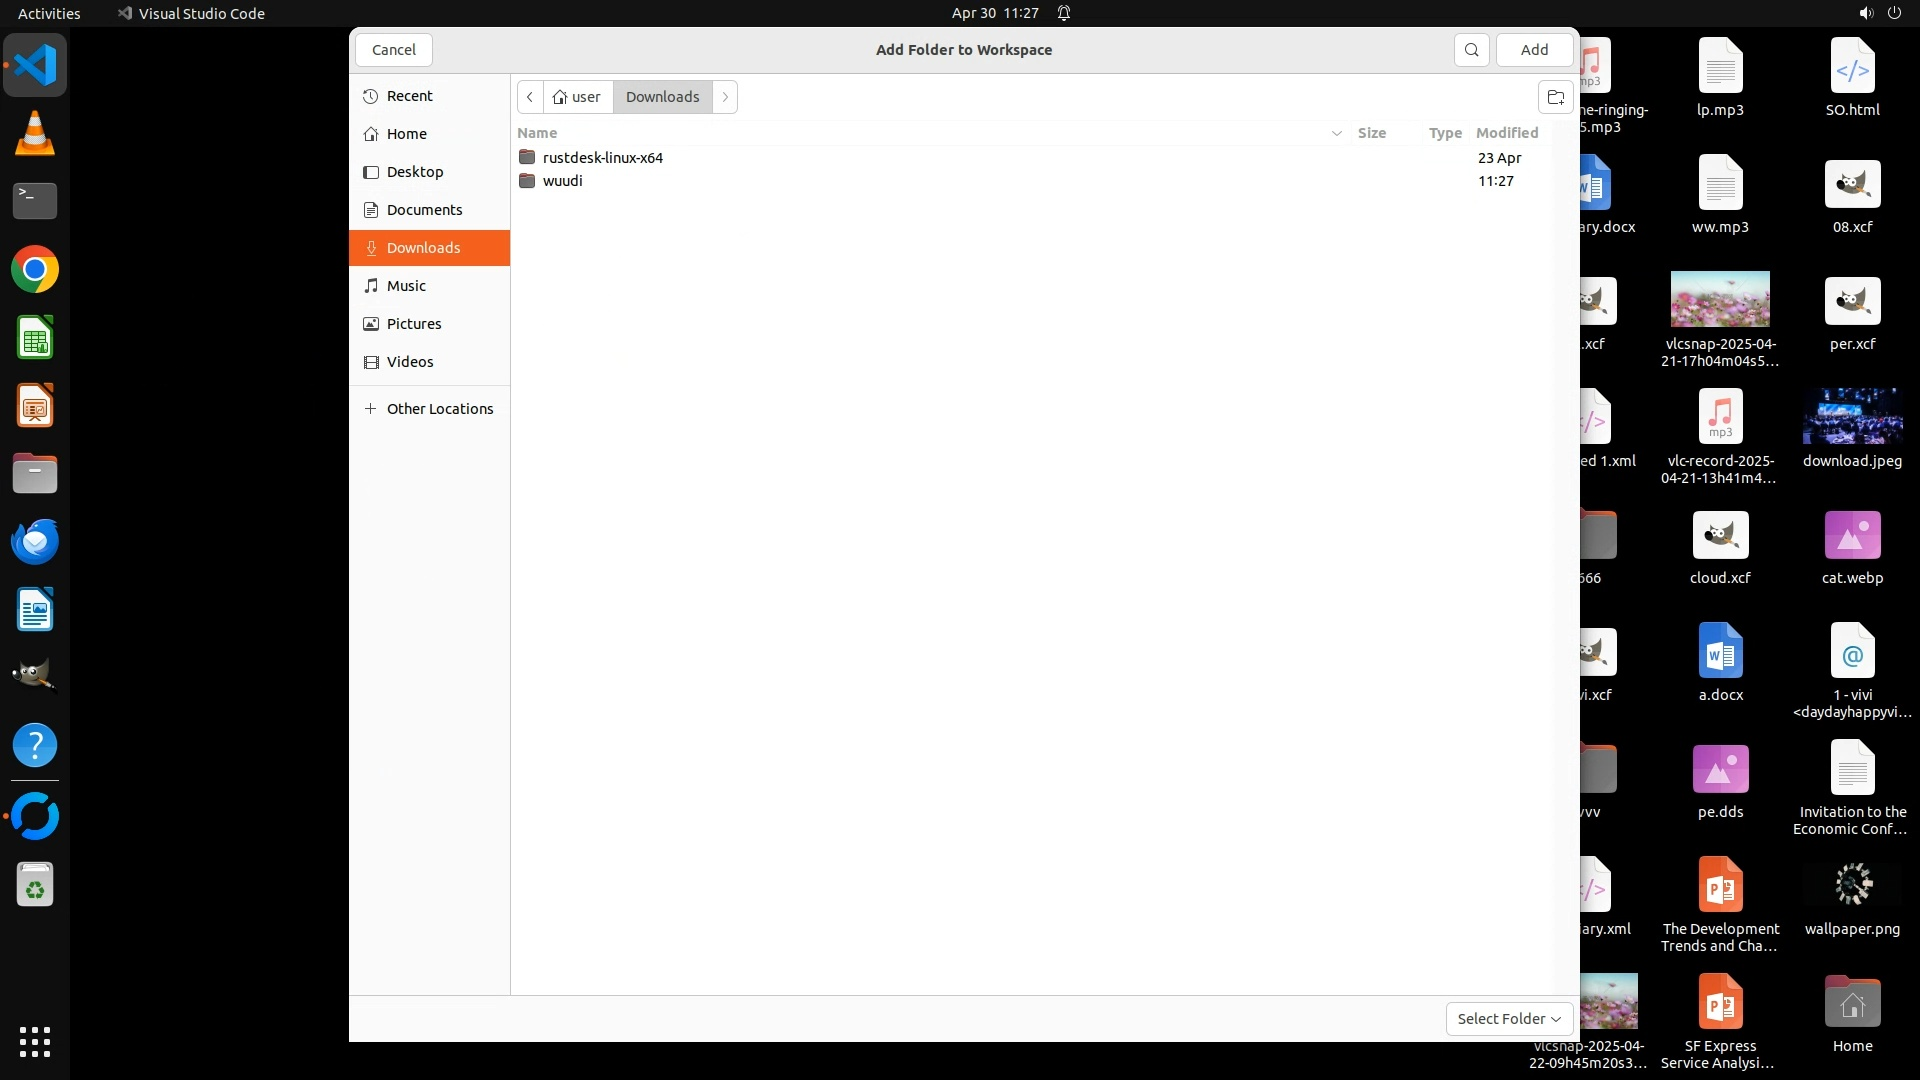The height and width of the screenshot is (1080, 1920).
Task: Select the rustdesk-linux-x64 folder
Action: [x=602, y=158]
